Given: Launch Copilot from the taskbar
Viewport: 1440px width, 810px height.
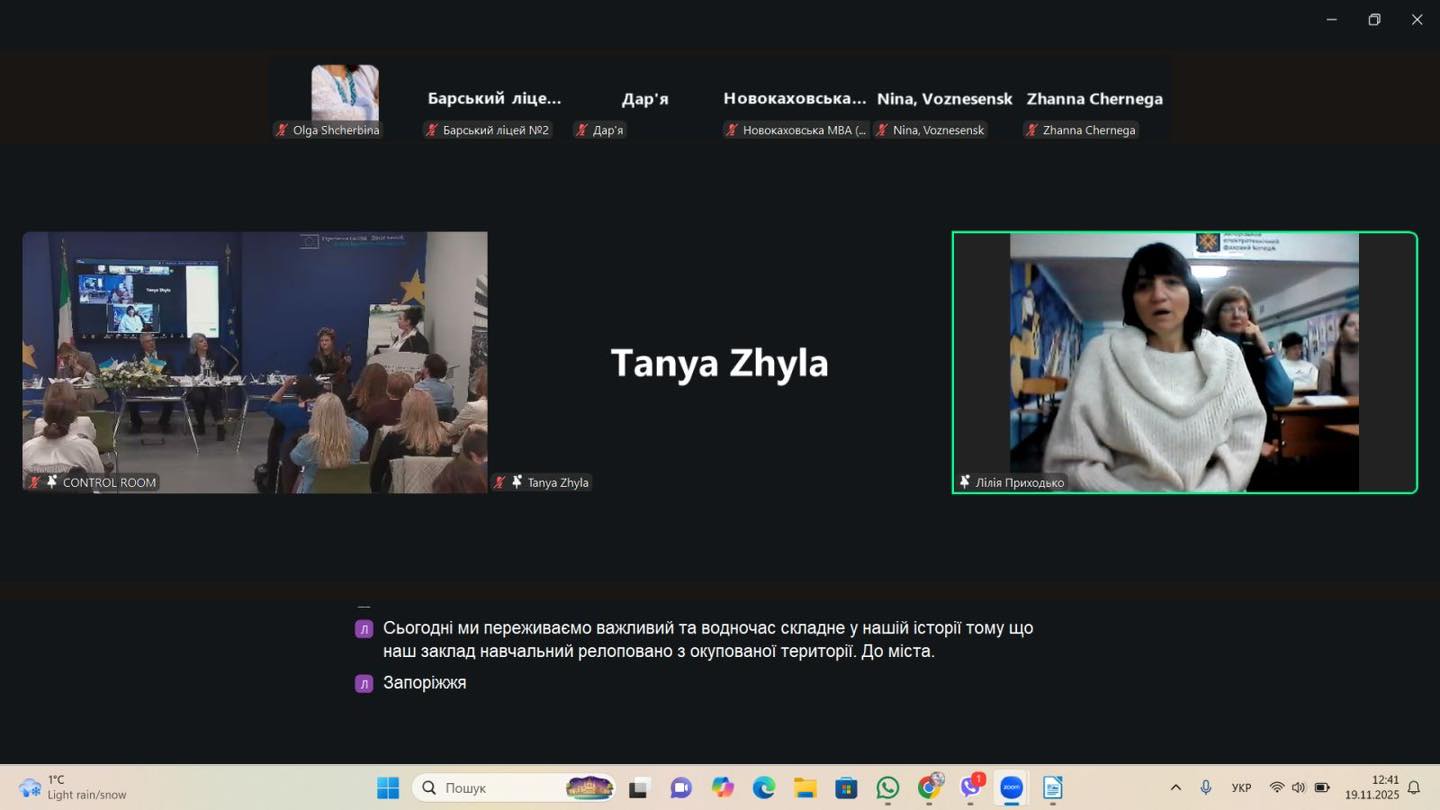Looking at the screenshot, I should tap(723, 788).
